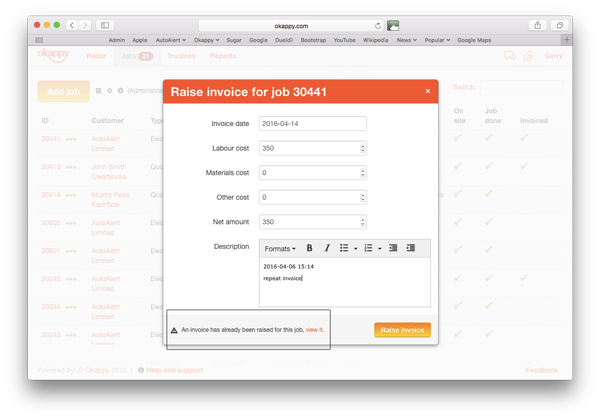Open Google Maps bookmark

click(x=474, y=40)
